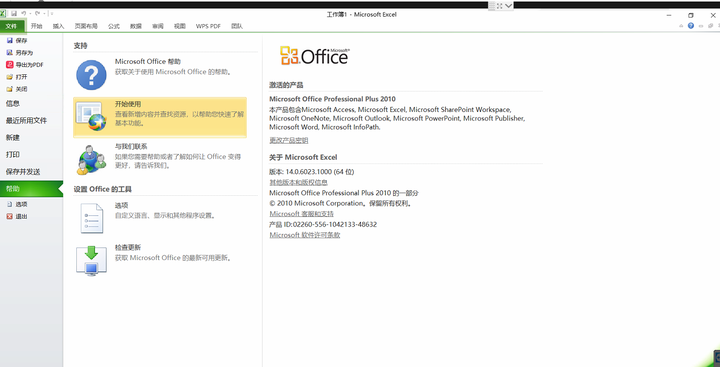Switch to the 插入 ribbon tab
The image size is (720, 367).
[58, 26]
